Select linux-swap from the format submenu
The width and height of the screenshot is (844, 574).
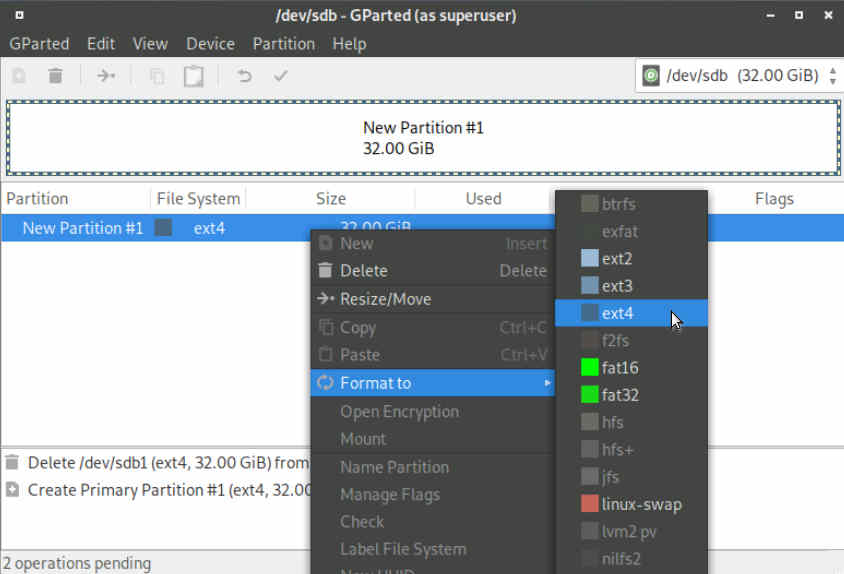(x=631, y=505)
